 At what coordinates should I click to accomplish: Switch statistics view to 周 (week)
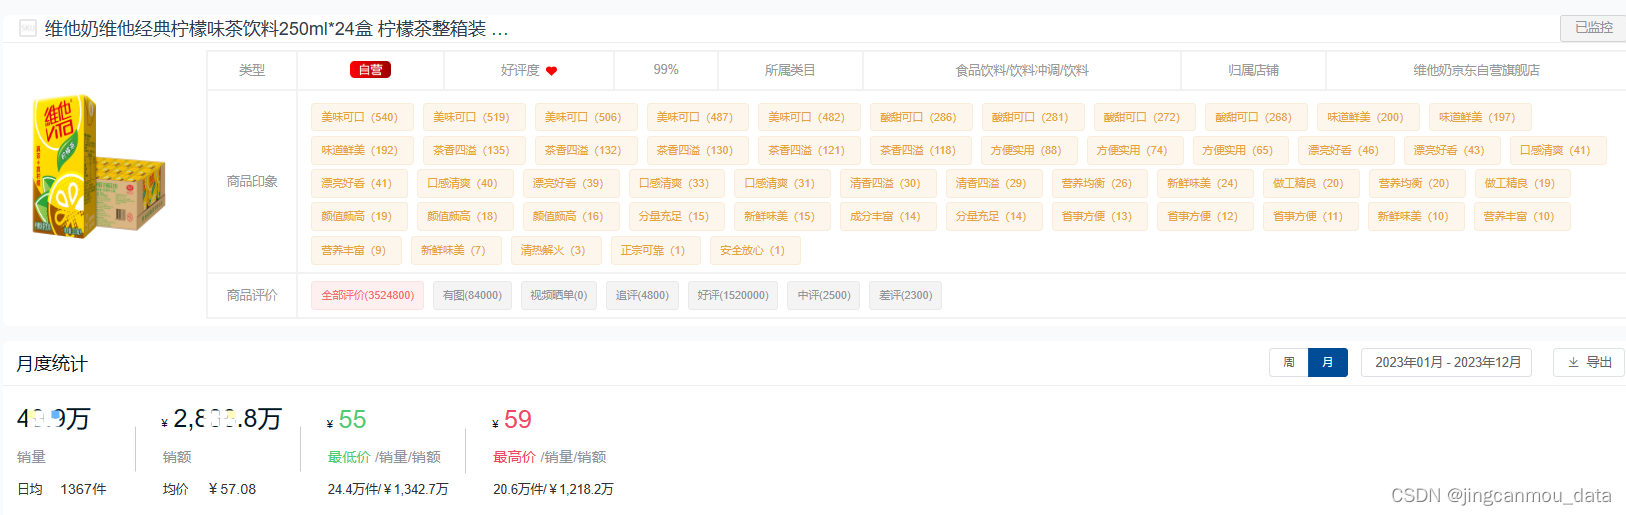point(1289,362)
